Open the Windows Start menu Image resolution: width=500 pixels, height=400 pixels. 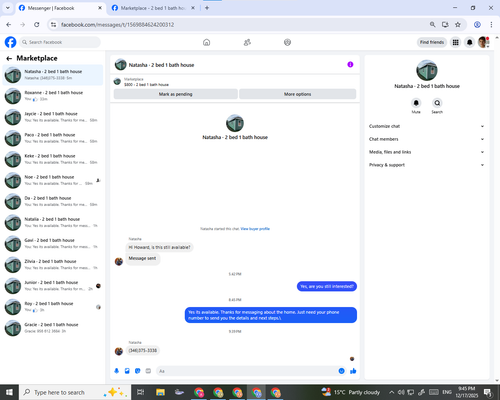tap(9, 392)
